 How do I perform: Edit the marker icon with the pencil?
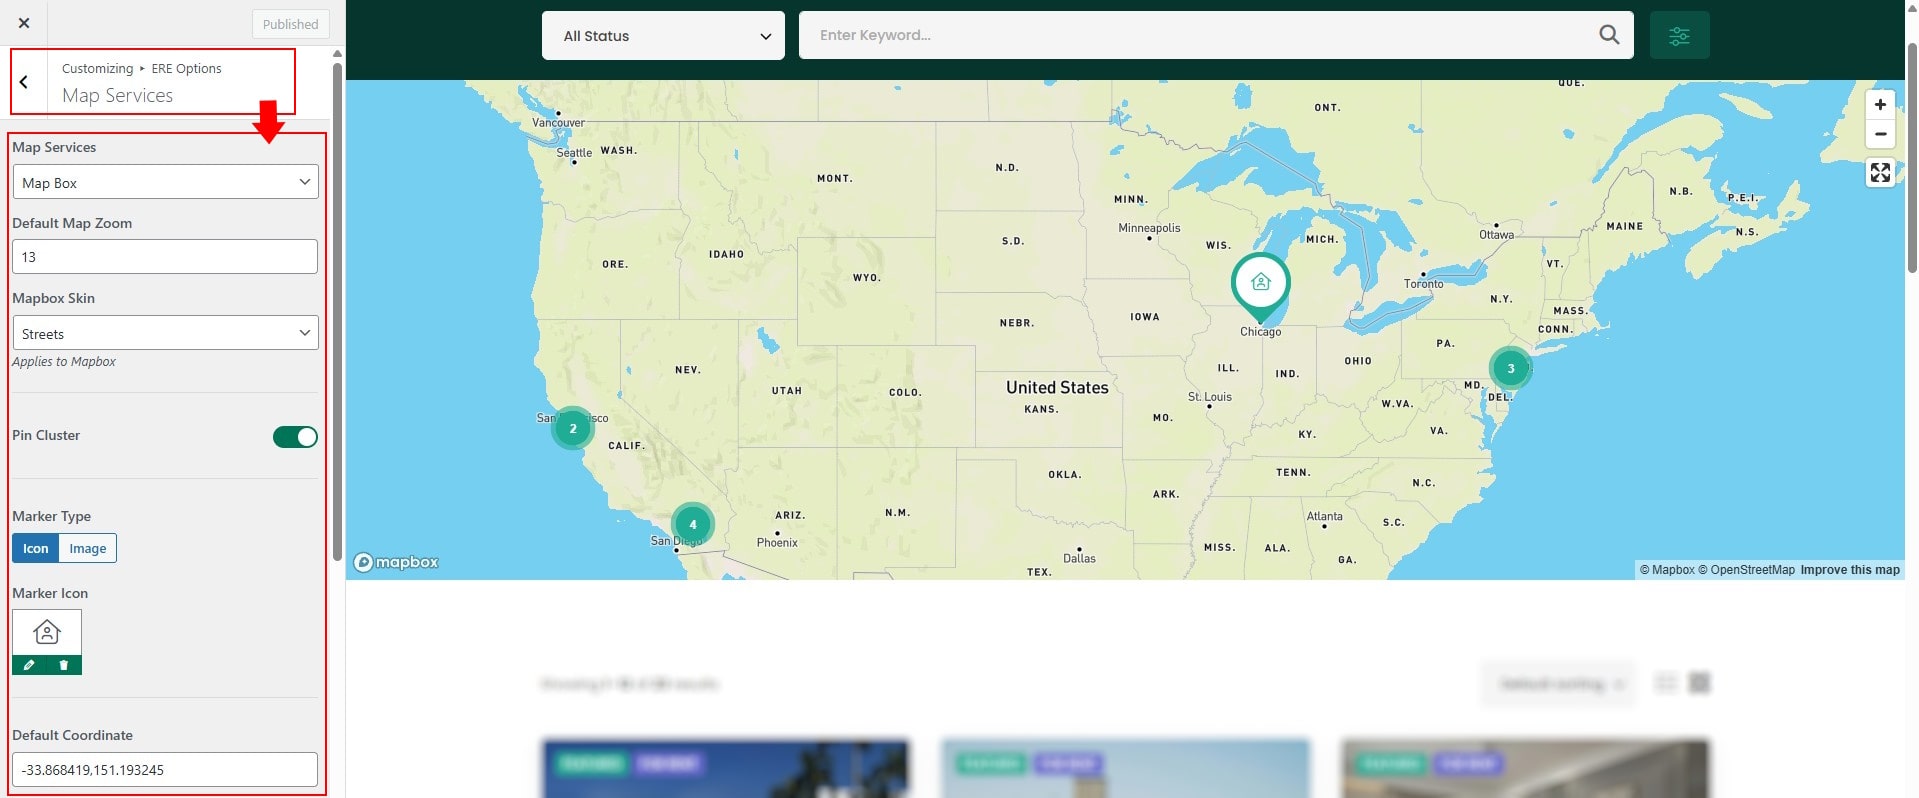pyautogui.click(x=29, y=665)
